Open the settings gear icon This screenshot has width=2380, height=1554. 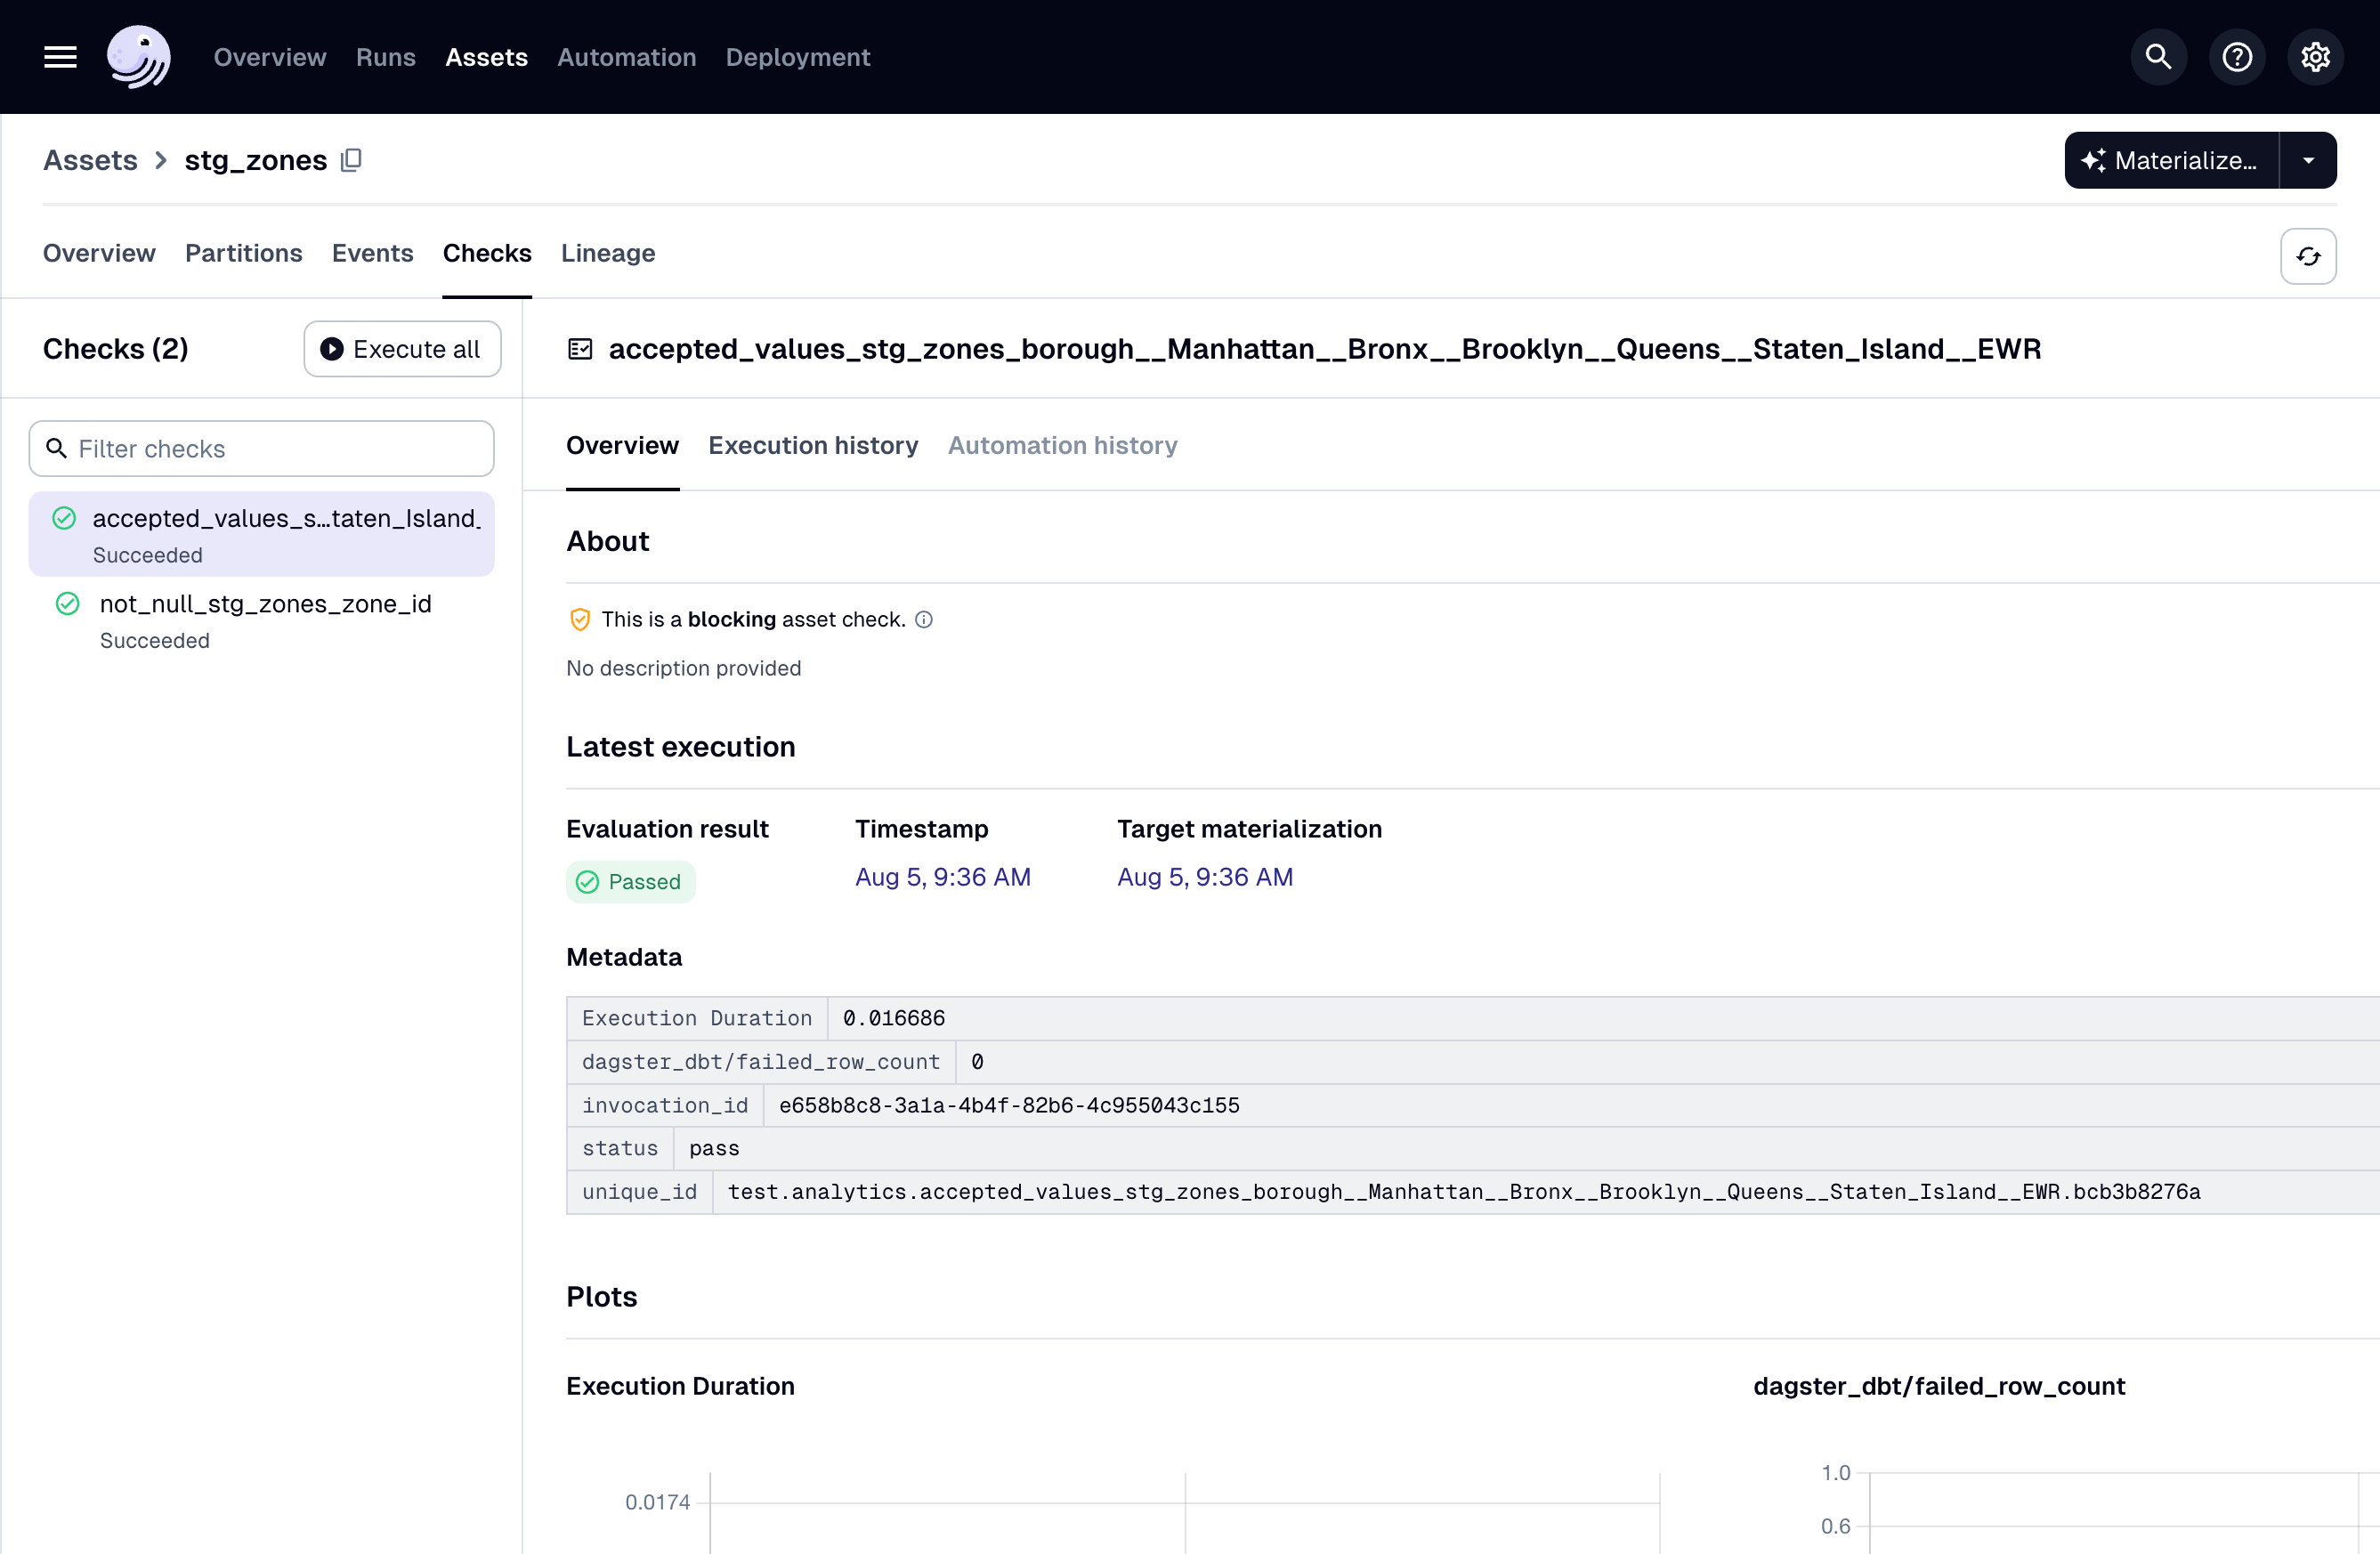pos(2314,57)
